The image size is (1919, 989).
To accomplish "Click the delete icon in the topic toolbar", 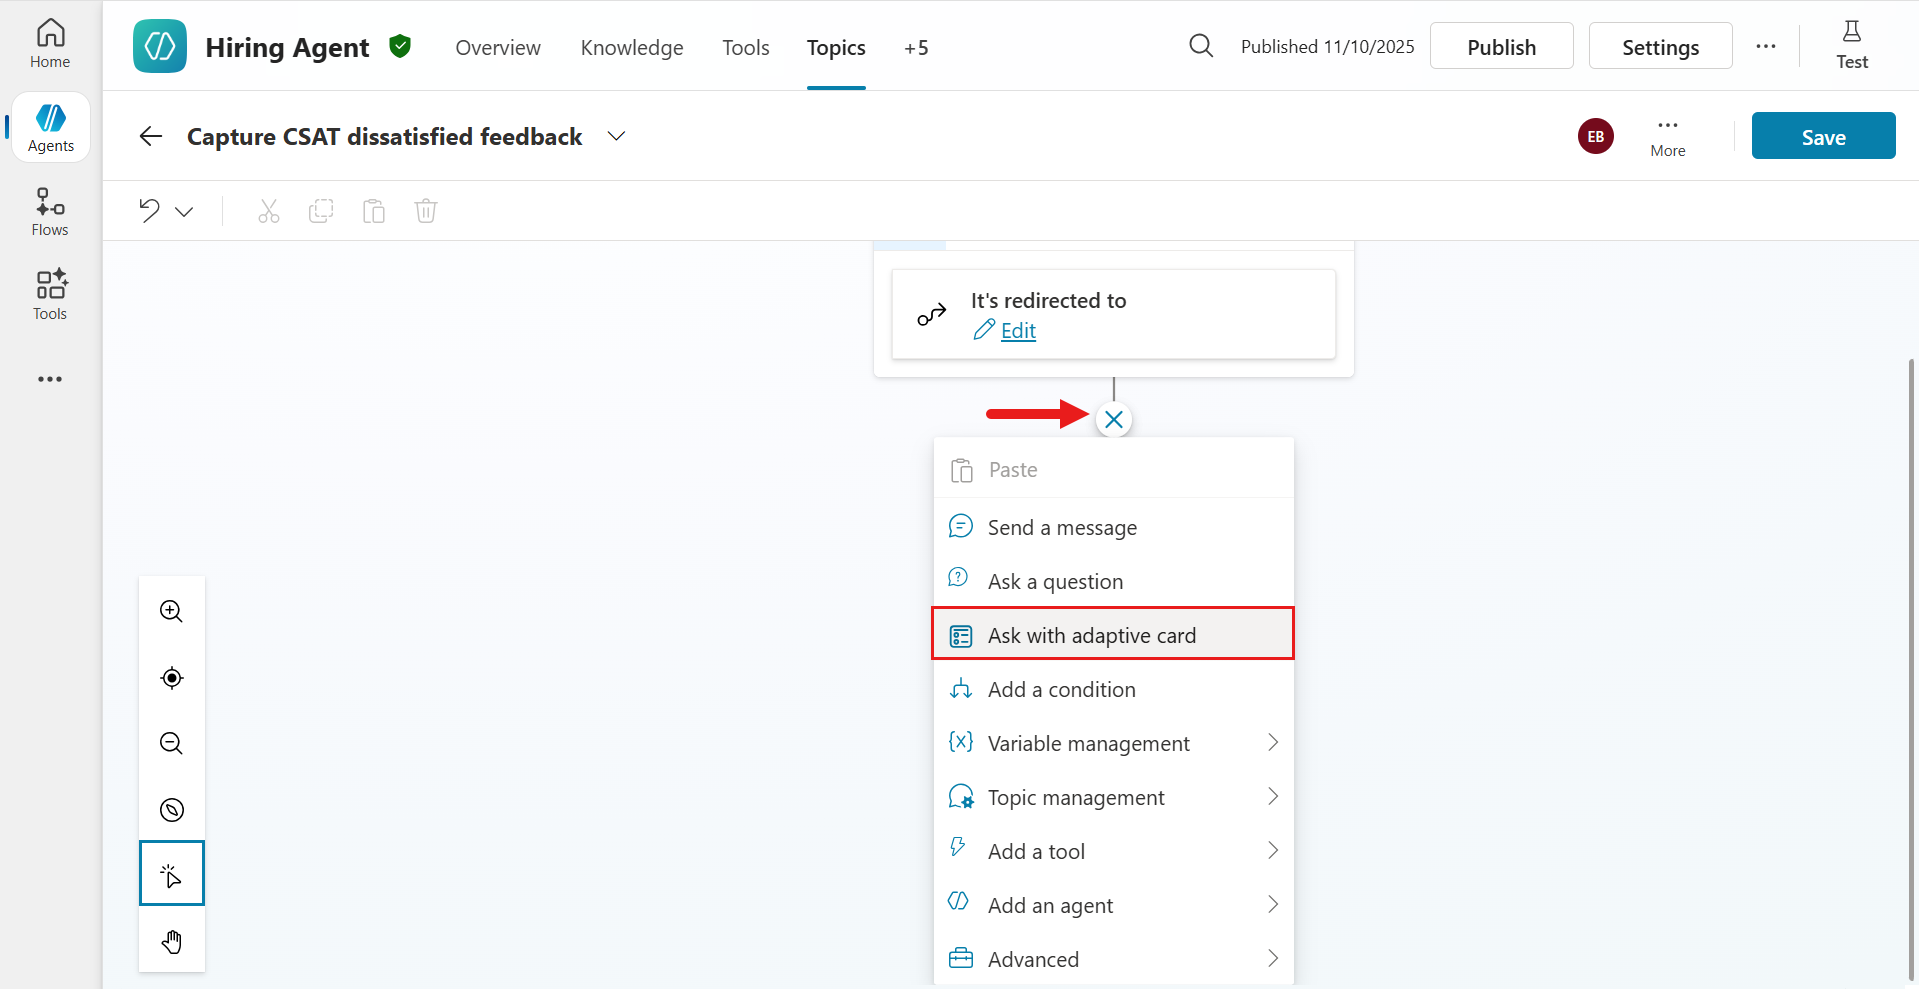I will [x=426, y=210].
